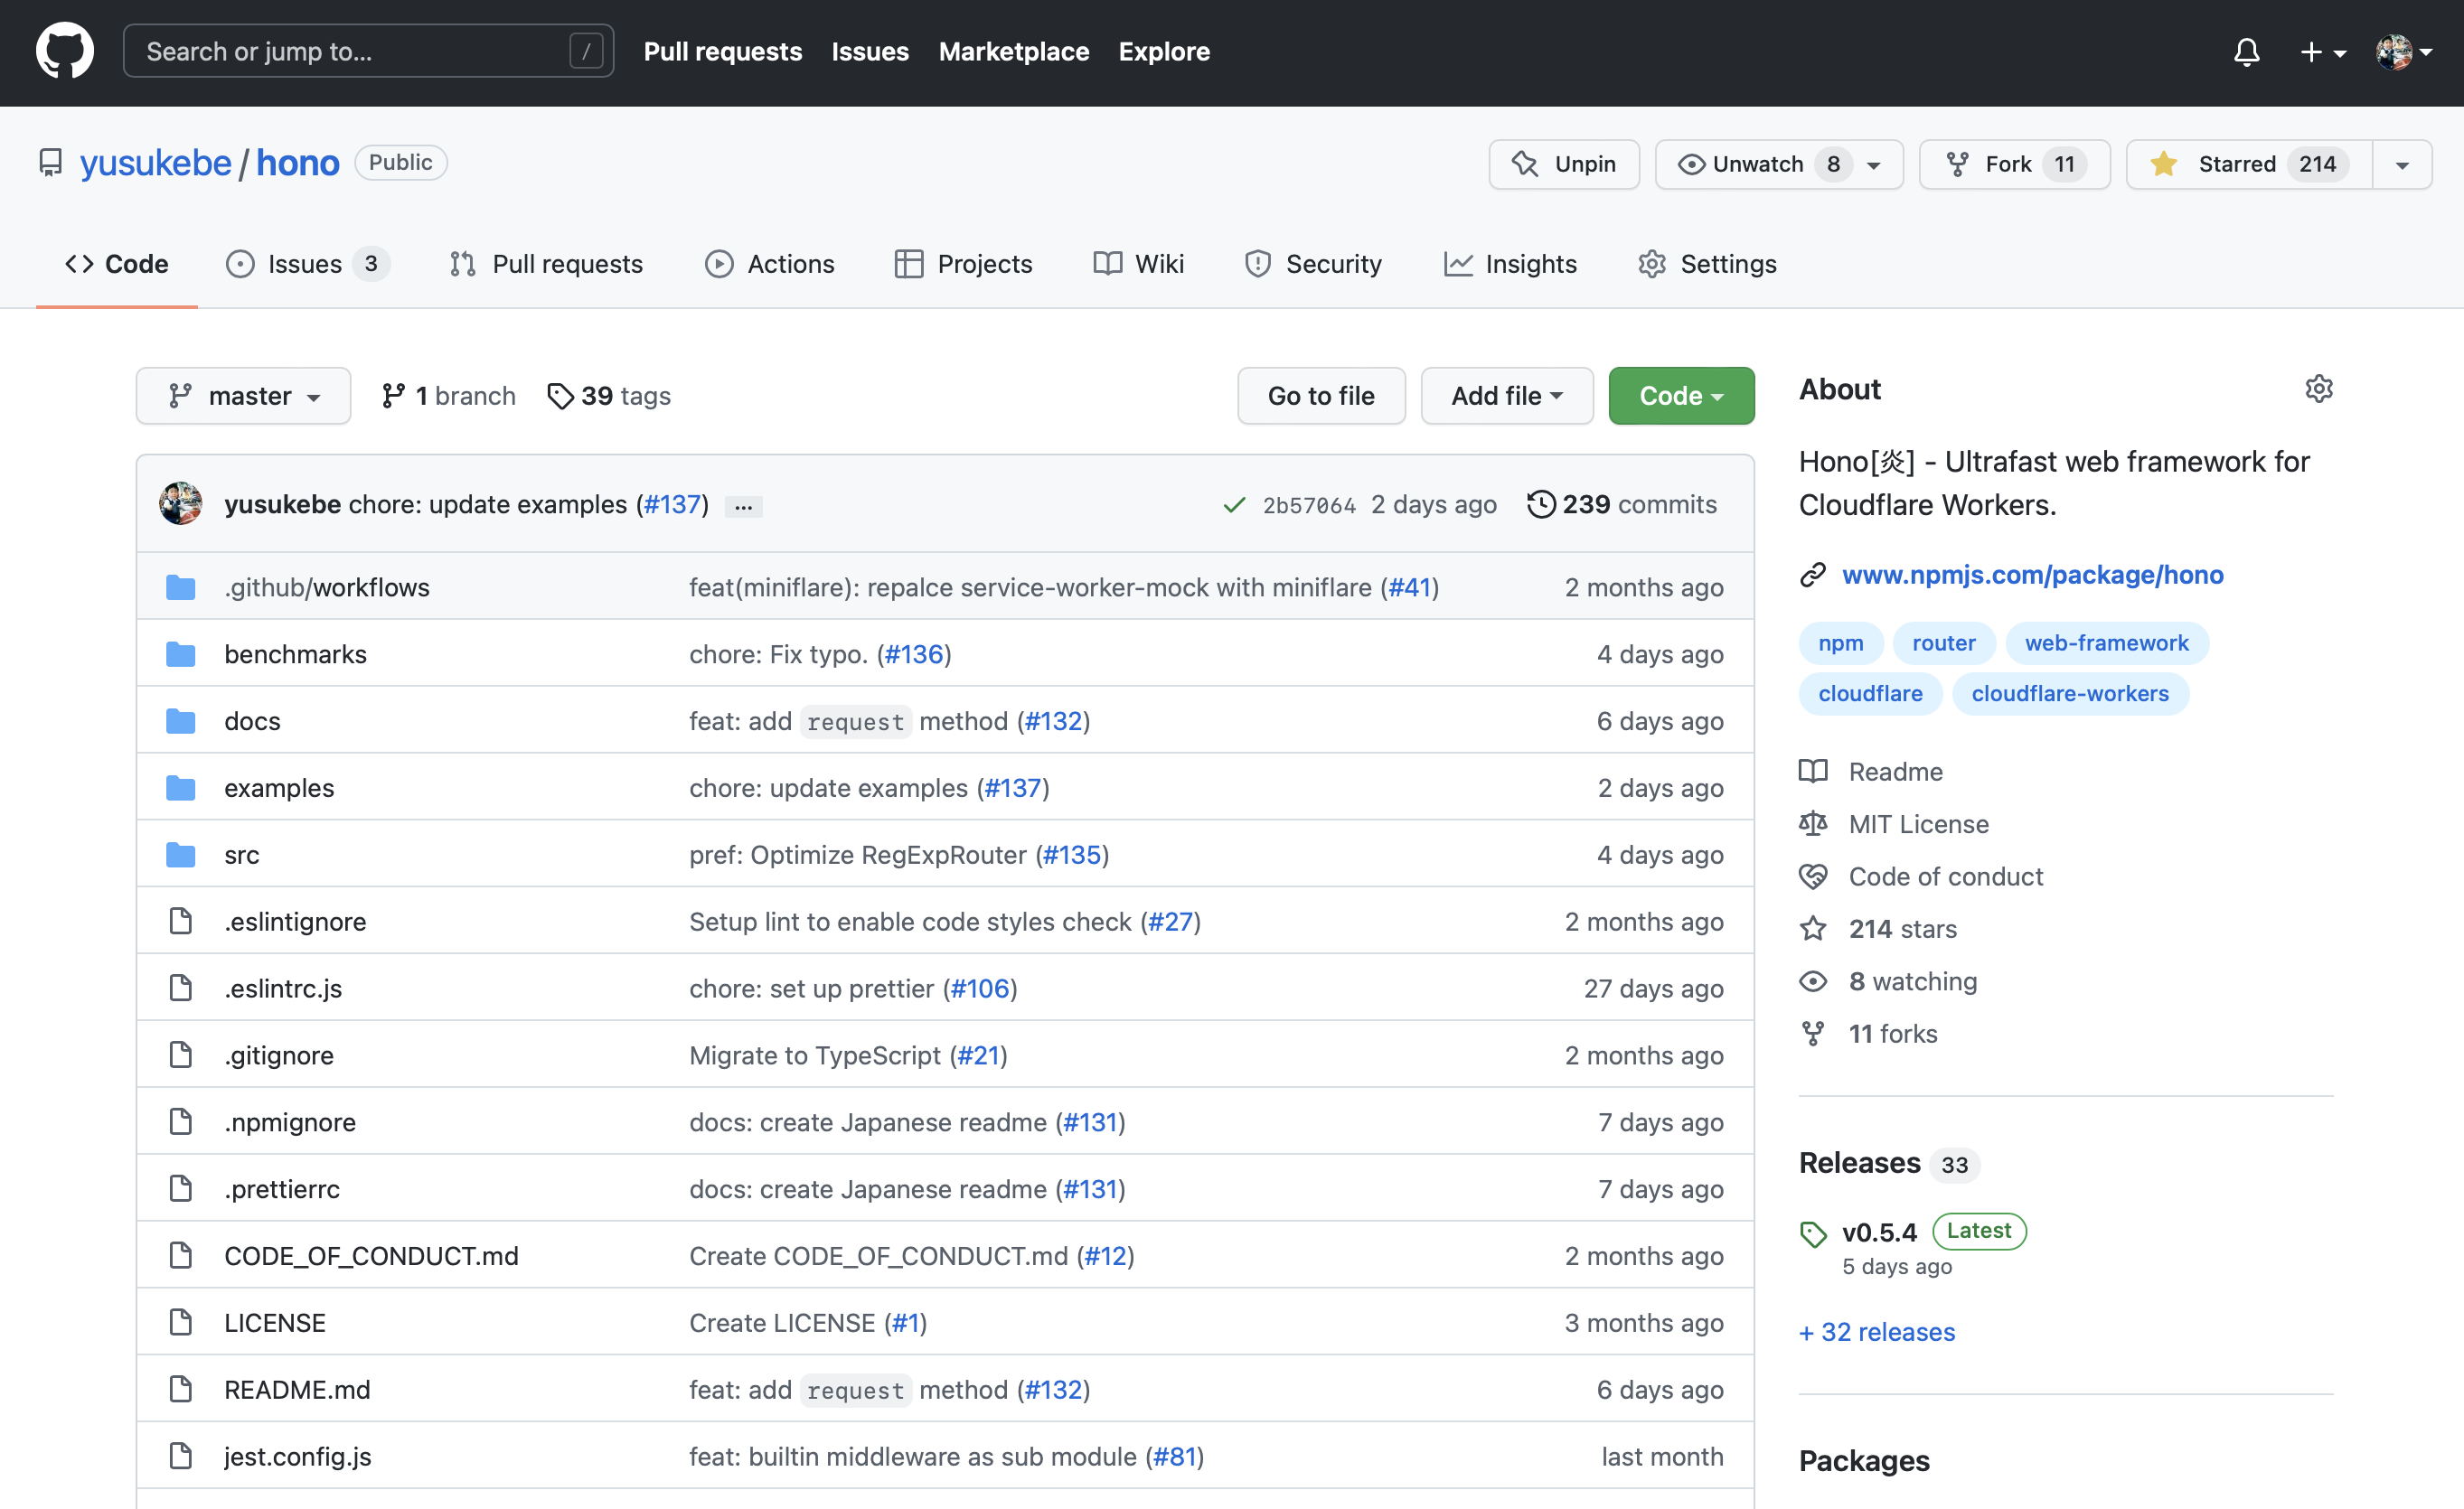Screen dimensions: 2464x1509
Task: Open the Insights tab
Action: pos(1510,264)
